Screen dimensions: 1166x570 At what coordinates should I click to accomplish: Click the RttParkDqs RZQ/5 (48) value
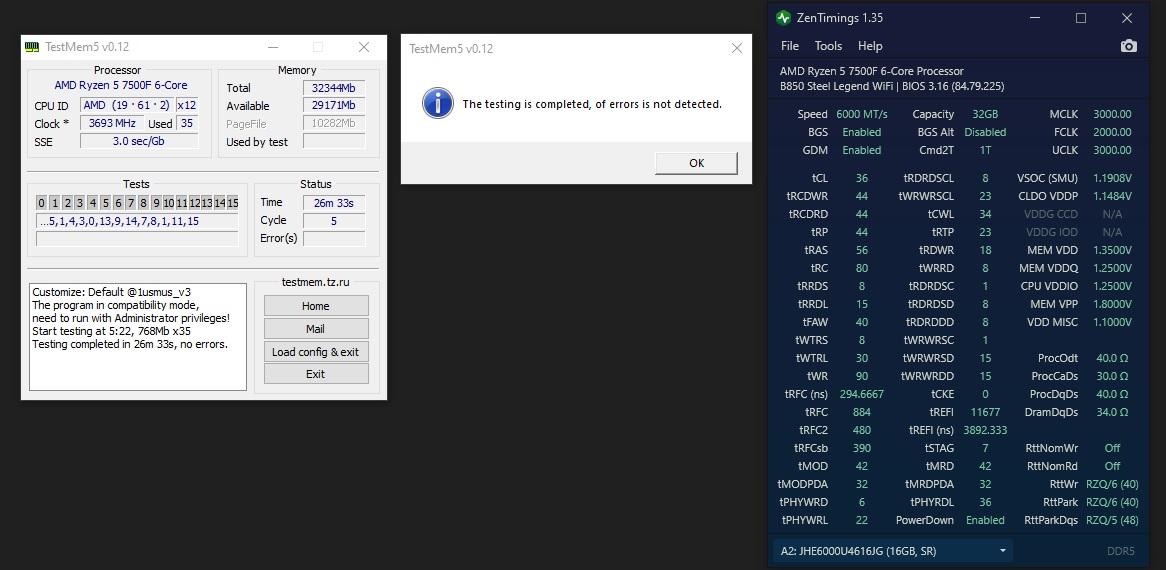coord(1112,520)
